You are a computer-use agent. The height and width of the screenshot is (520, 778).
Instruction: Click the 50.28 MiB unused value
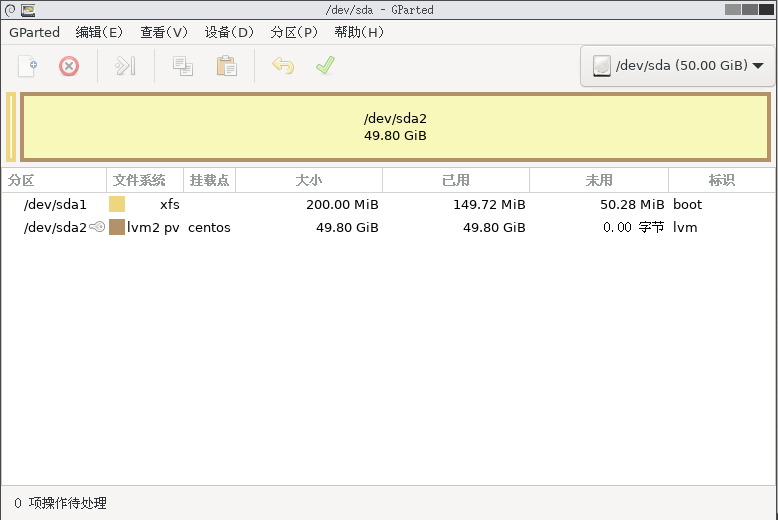632,204
